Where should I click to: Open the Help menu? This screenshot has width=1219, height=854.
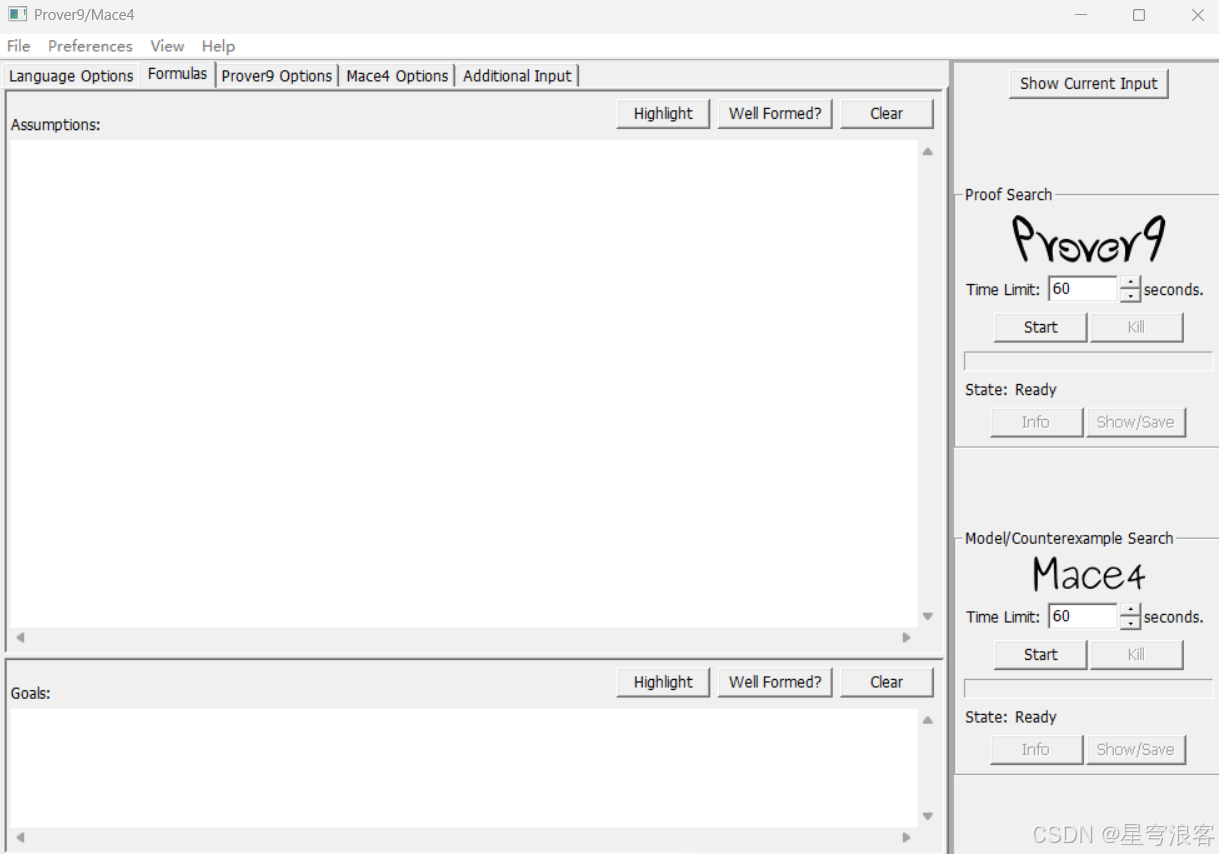218,46
